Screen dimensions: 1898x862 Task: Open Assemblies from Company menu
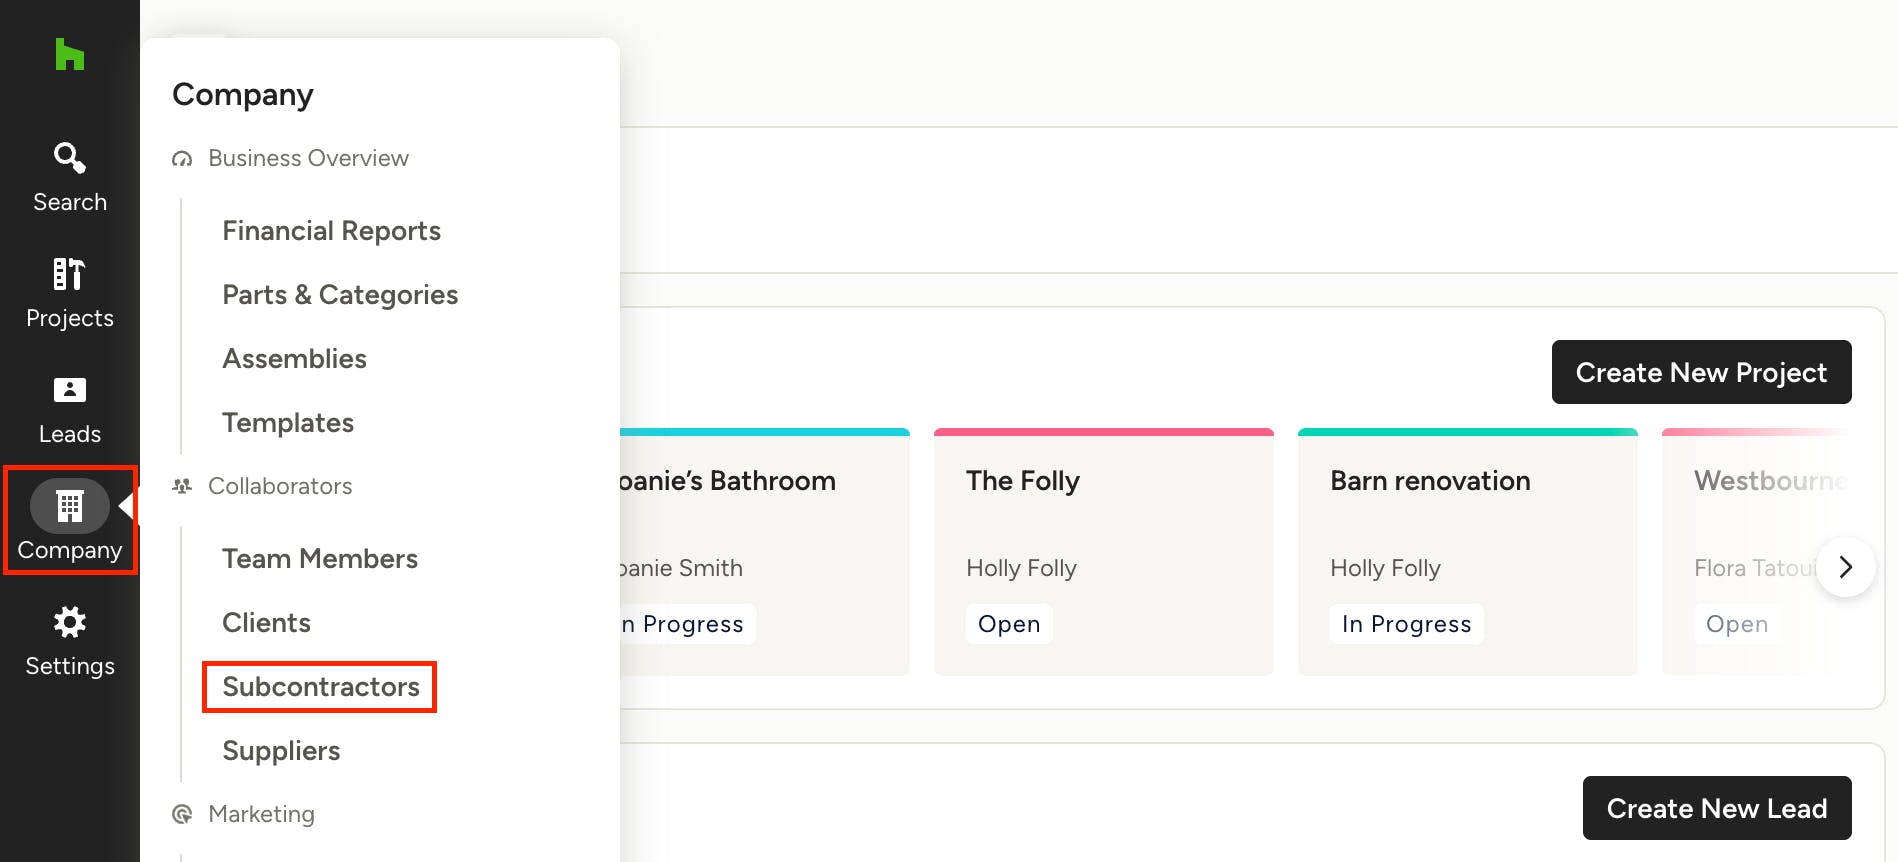click(x=295, y=359)
